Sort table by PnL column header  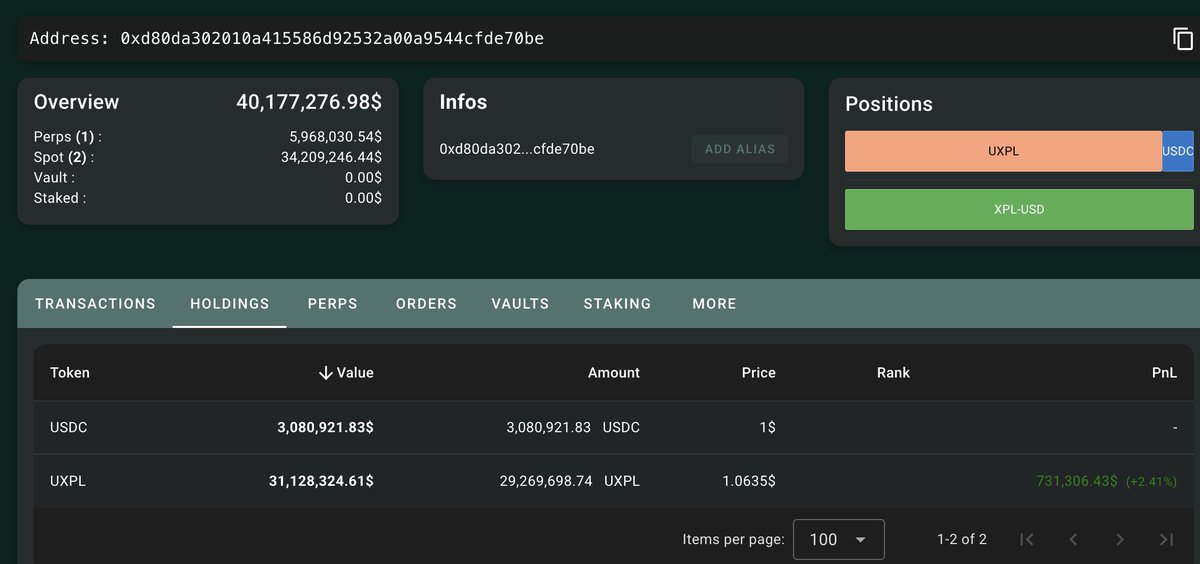tap(1164, 373)
